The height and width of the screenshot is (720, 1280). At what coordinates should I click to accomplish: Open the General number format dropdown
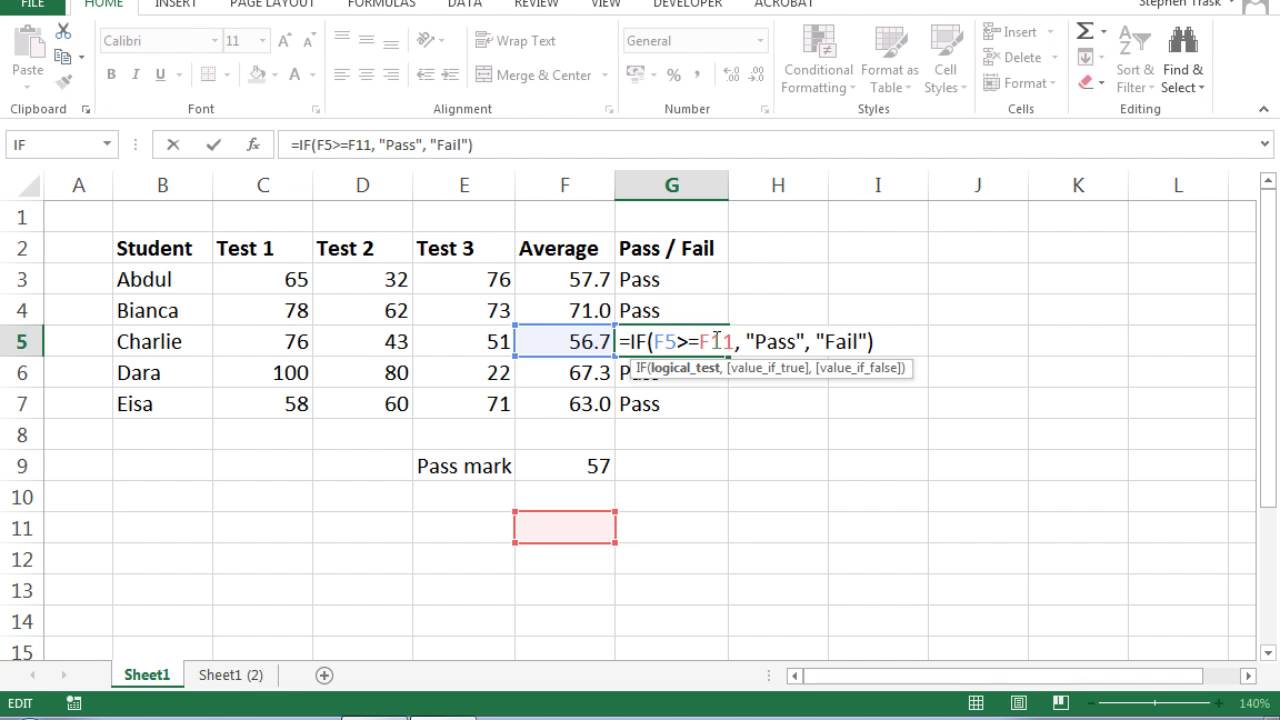point(760,41)
